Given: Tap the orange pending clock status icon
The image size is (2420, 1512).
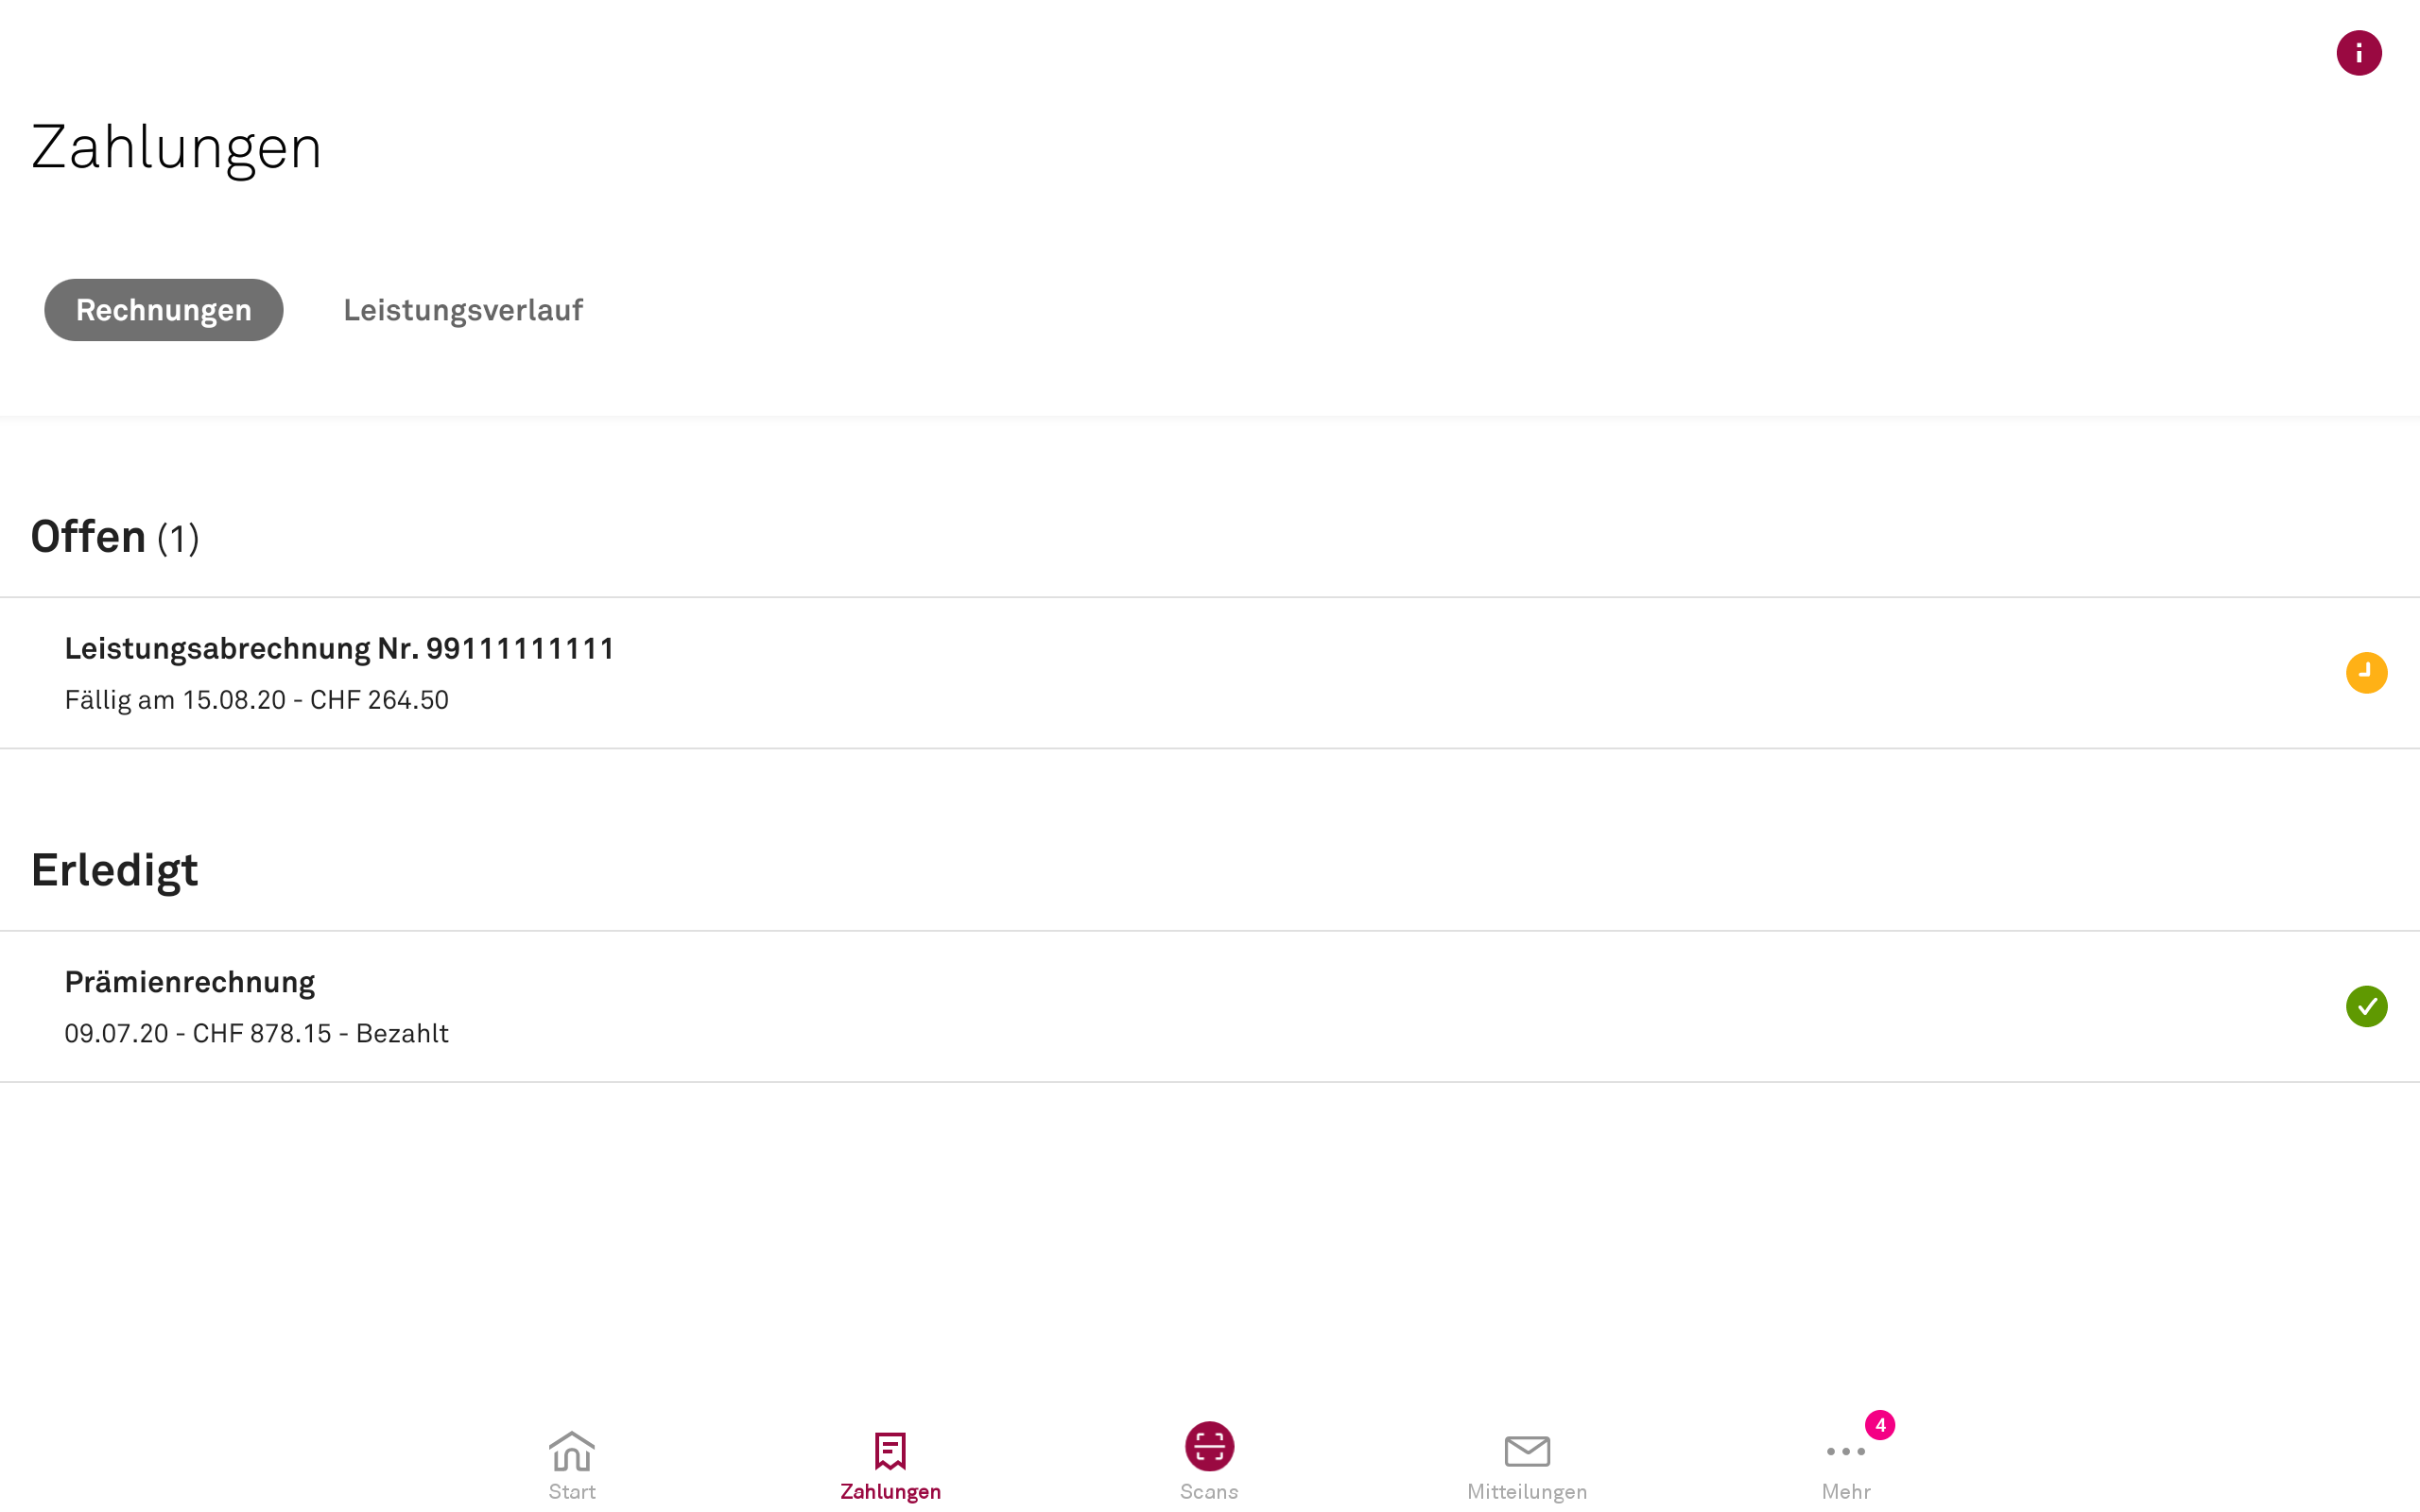Looking at the screenshot, I should point(2366,672).
